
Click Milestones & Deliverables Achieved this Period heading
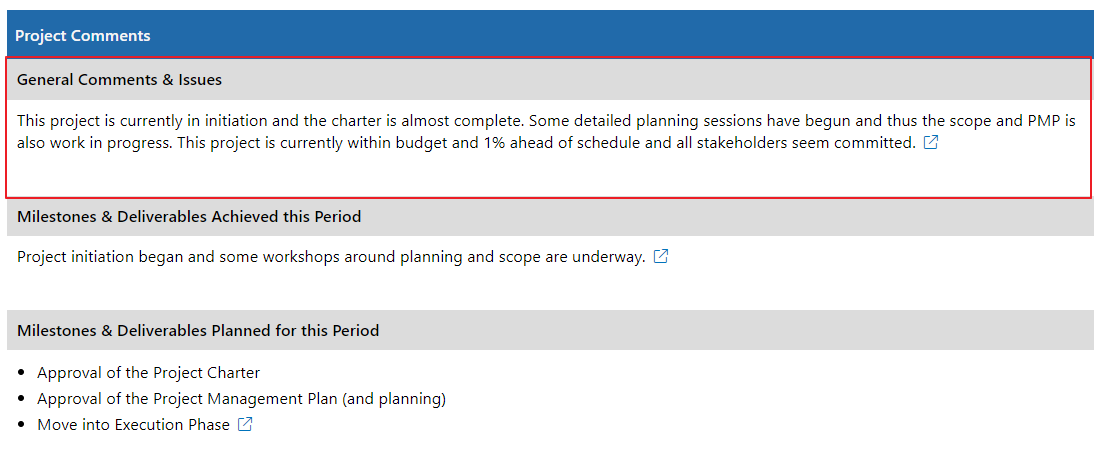coord(189,217)
